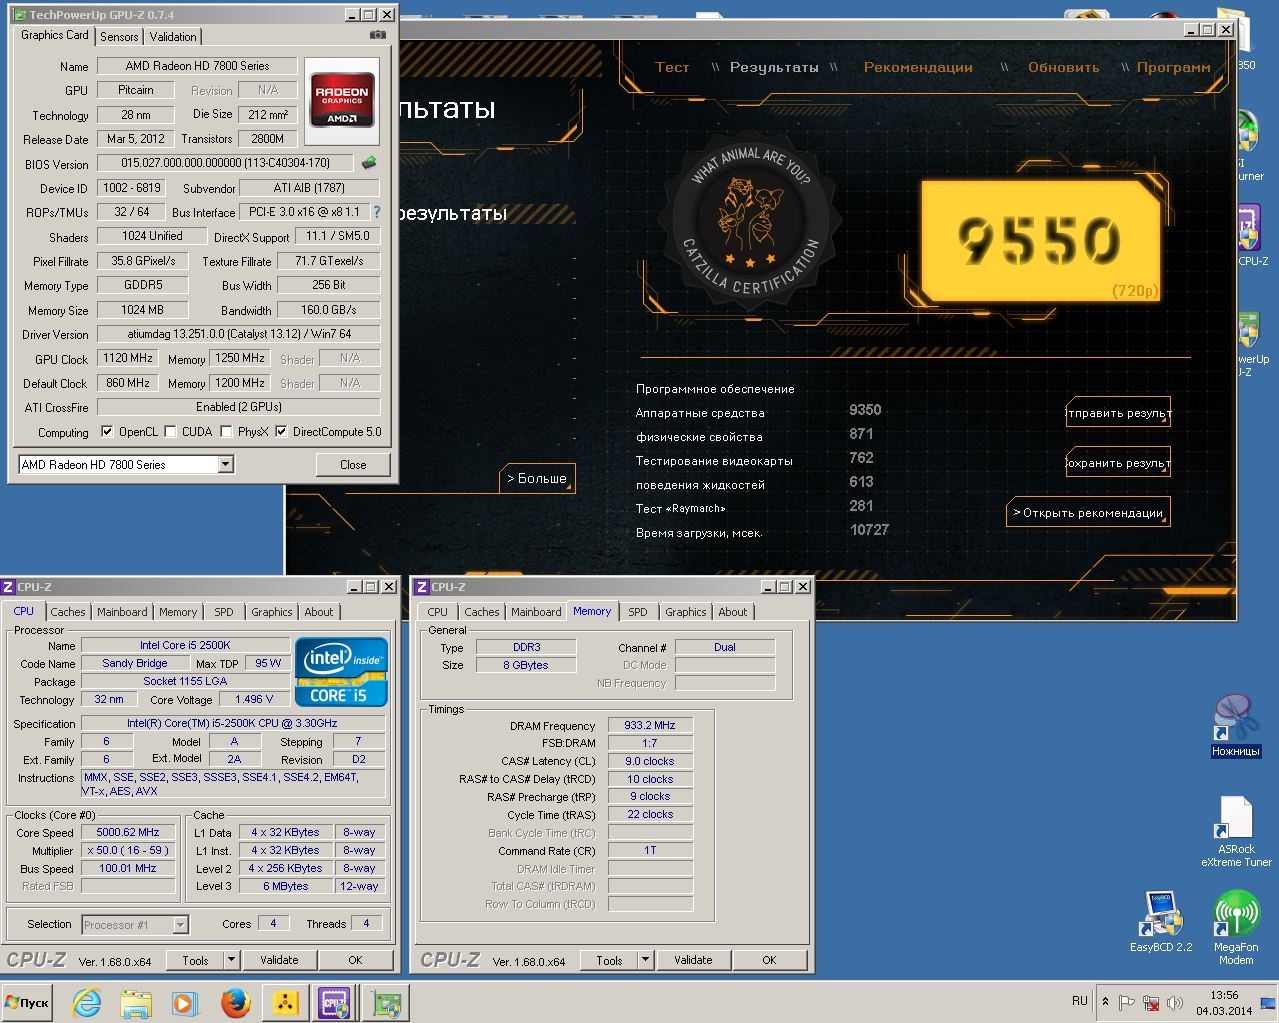
Task: Click the BIOS Version field in GPU-Z
Action: (x=226, y=163)
